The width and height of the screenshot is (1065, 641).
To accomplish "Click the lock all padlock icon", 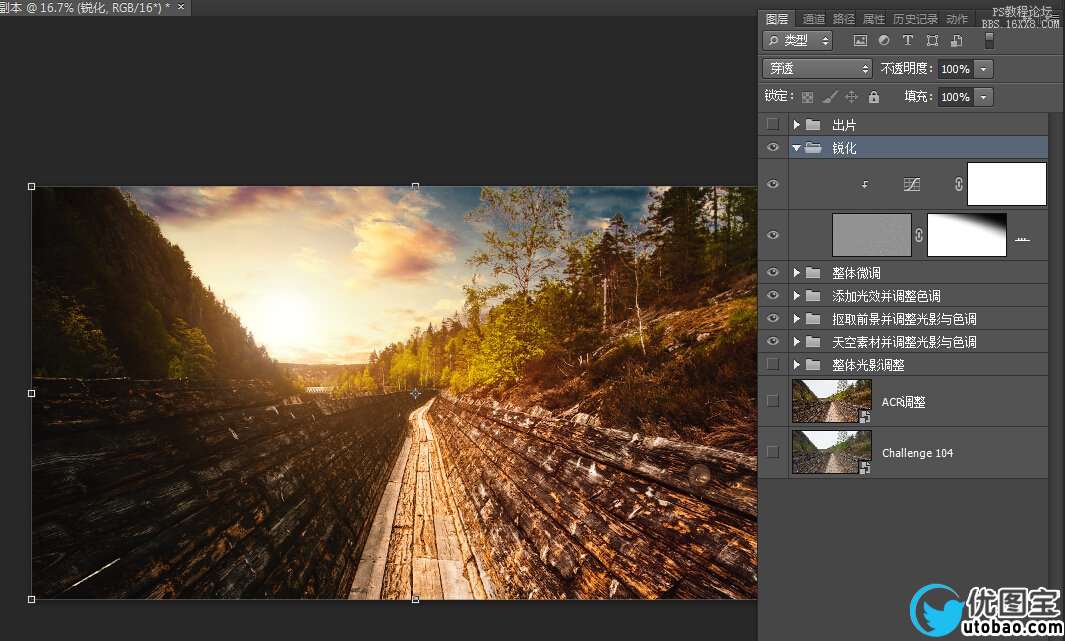I will 873,97.
